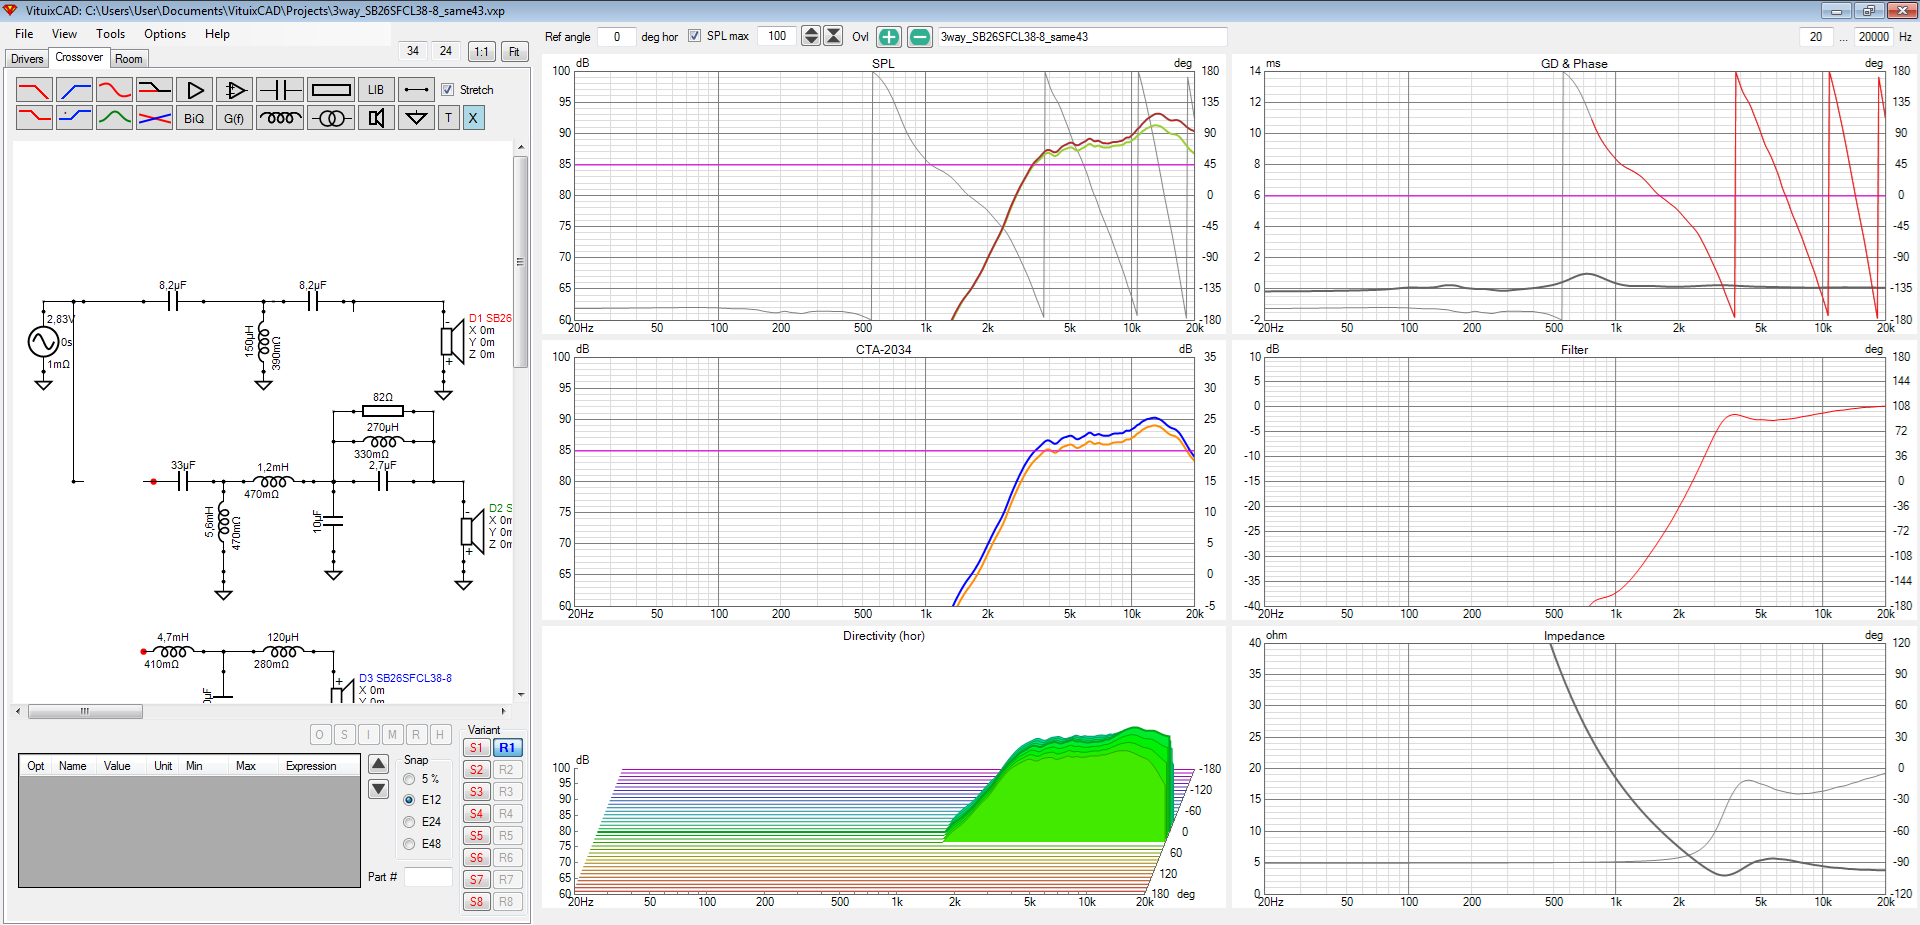Select the 5 % snap option
Viewport: 1920px width, 925px height.
pyautogui.click(x=409, y=779)
